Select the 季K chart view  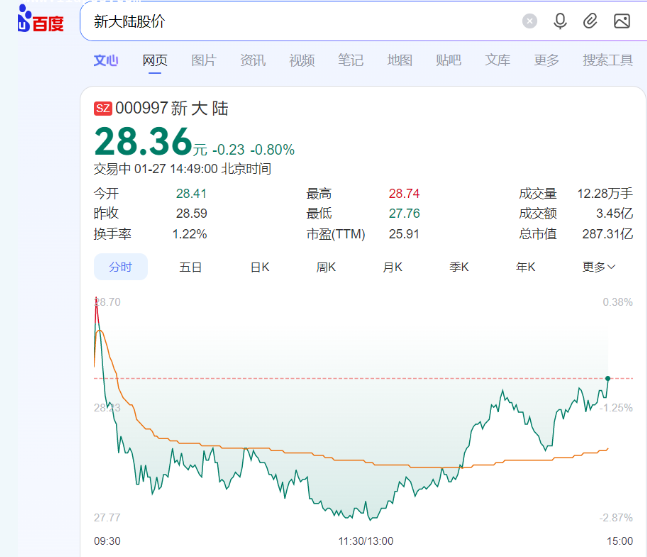click(x=459, y=267)
